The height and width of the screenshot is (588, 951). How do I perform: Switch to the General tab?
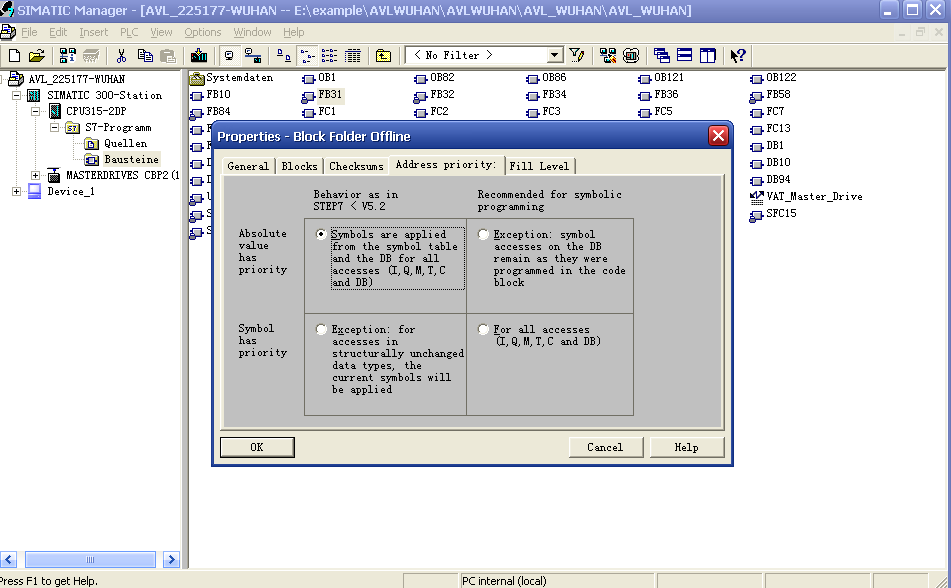pyautogui.click(x=248, y=166)
